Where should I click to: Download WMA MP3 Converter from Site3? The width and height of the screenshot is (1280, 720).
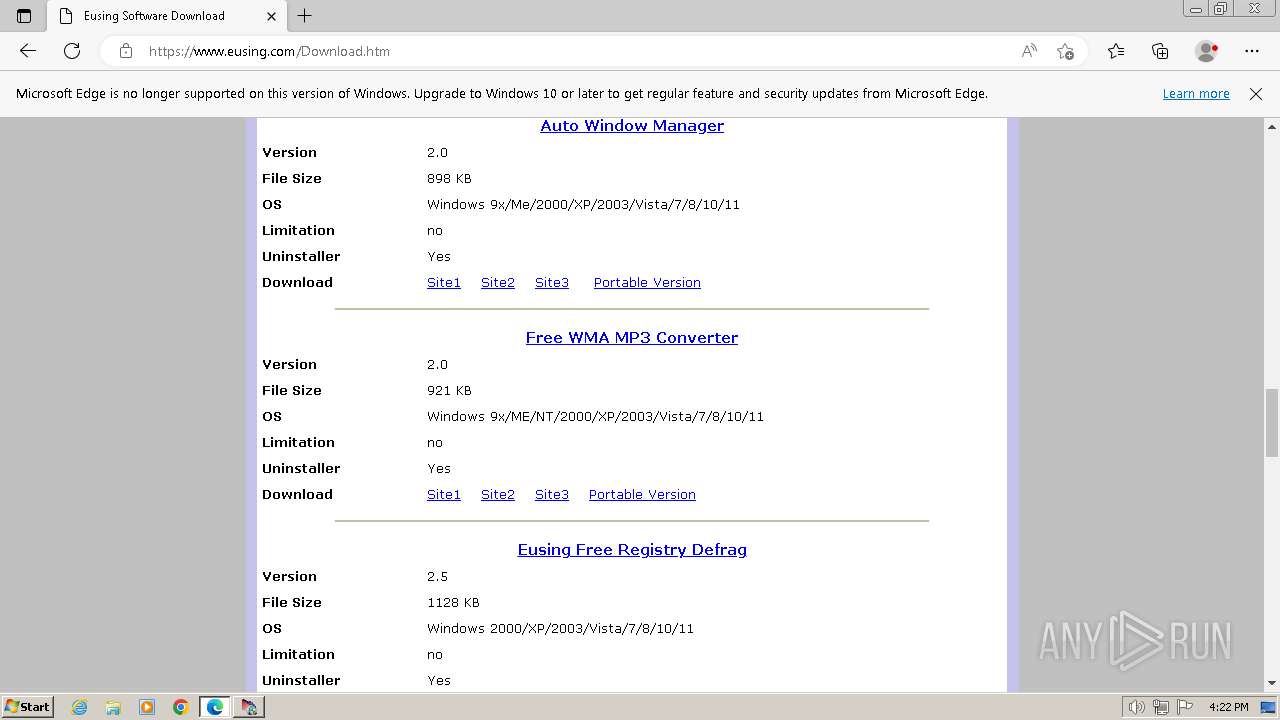[x=552, y=495]
